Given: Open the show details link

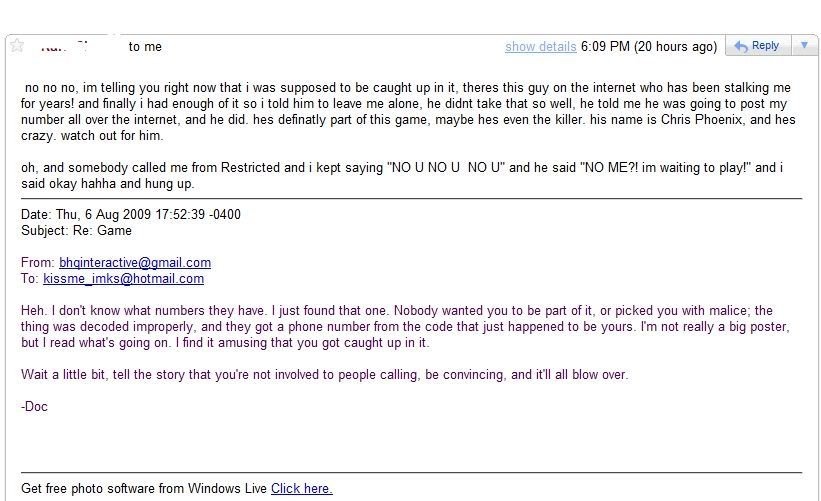Looking at the screenshot, I should pos(540,47).
